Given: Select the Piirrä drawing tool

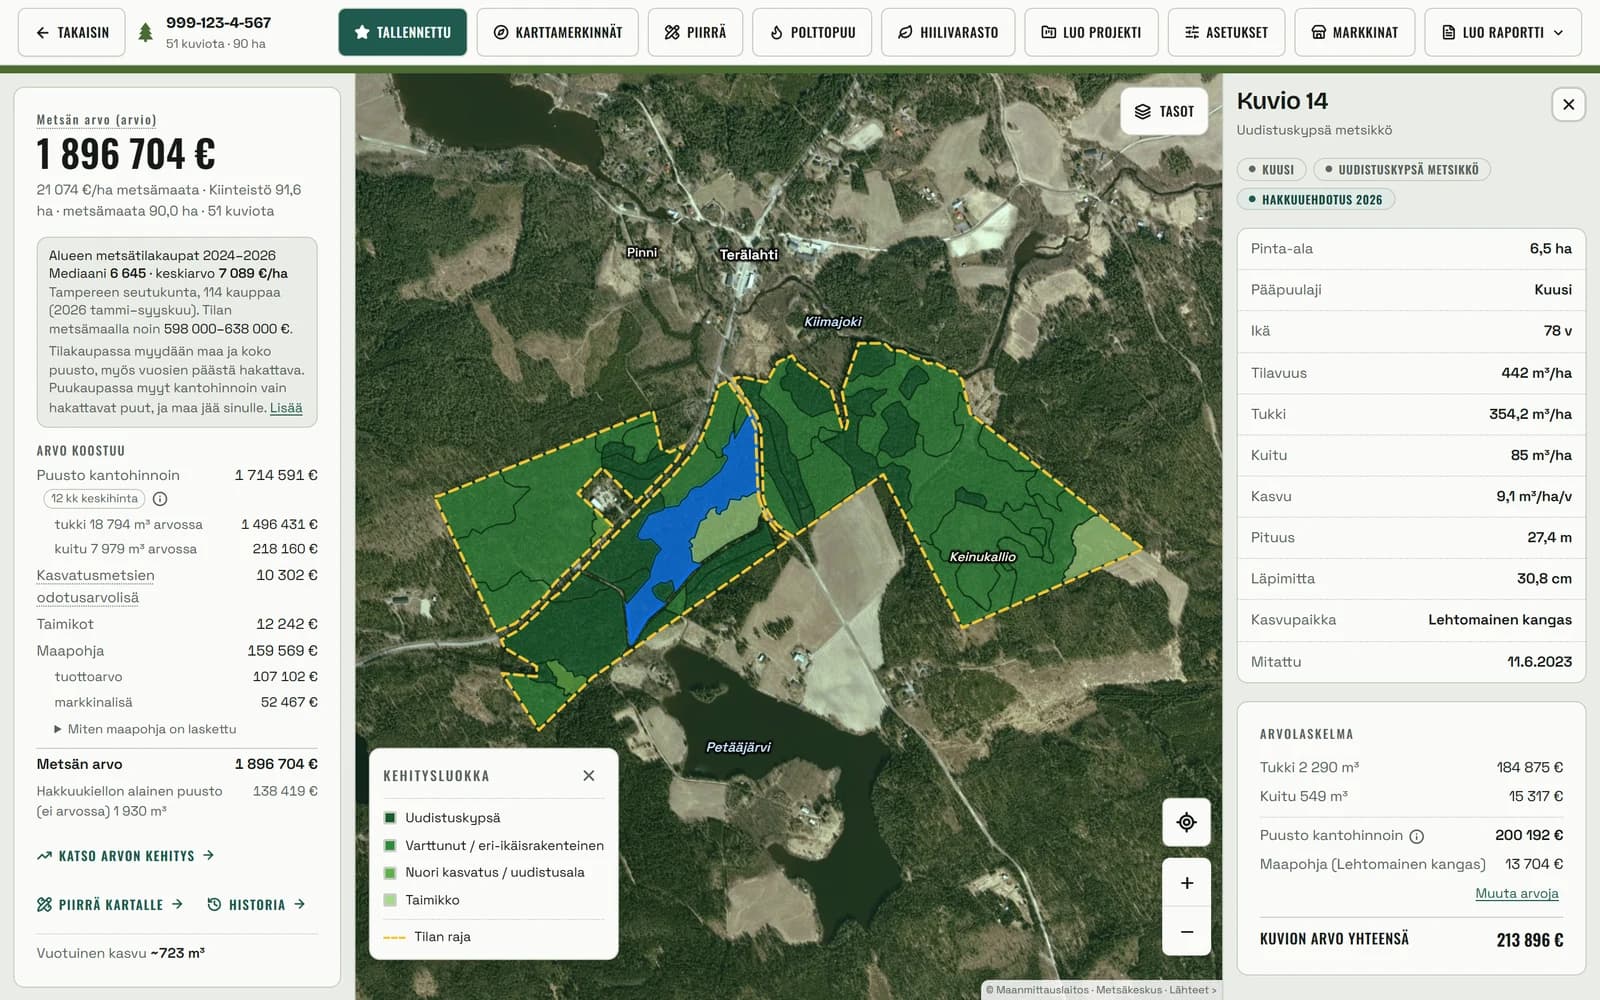Looking at the screenshot, I should (695, 32).
